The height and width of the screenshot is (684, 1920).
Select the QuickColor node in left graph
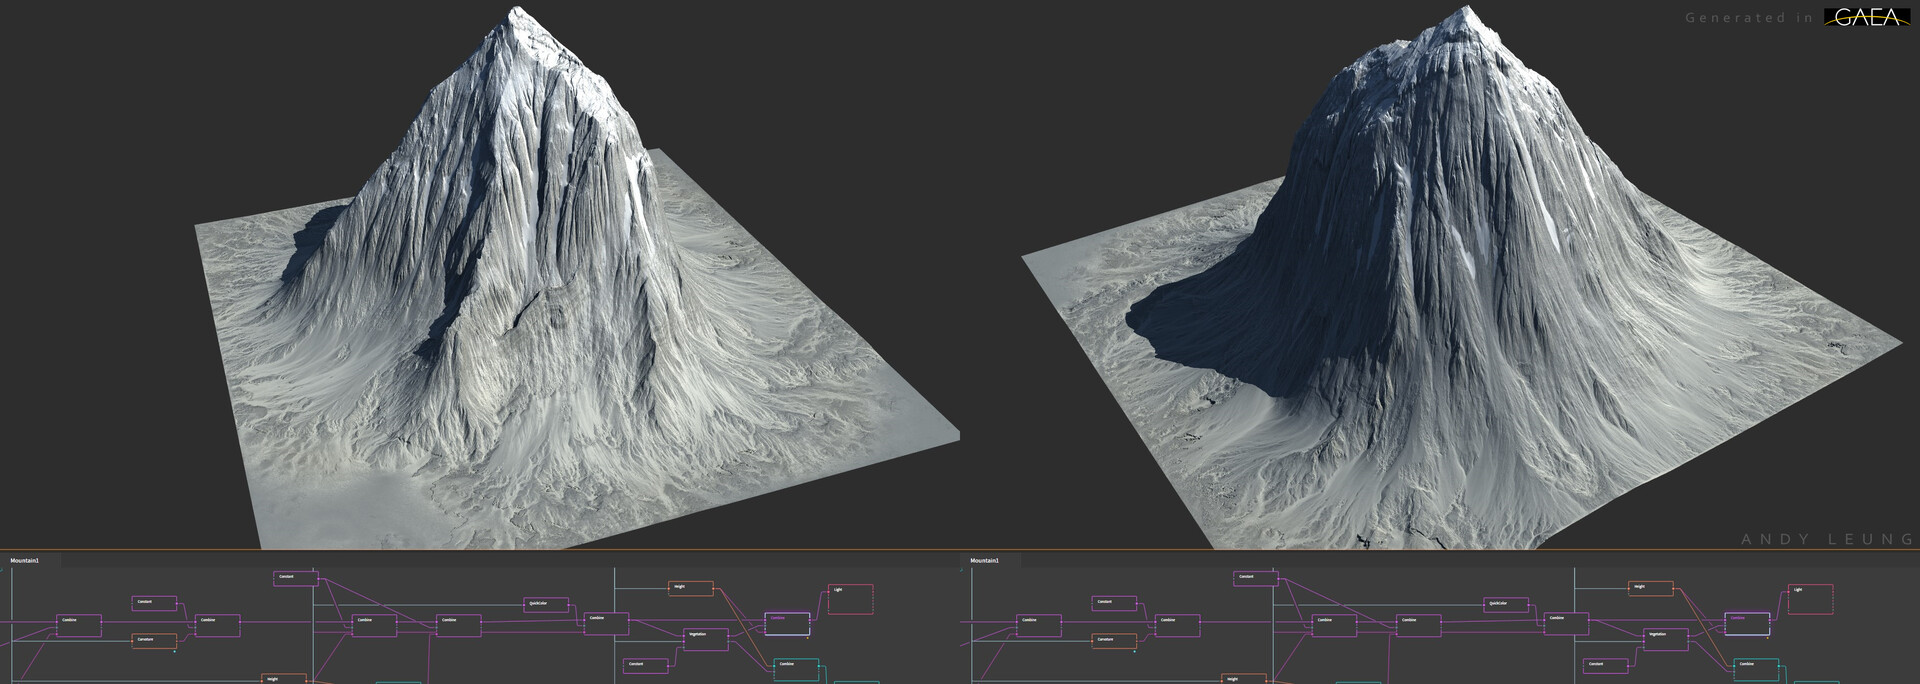coord(547,604)
